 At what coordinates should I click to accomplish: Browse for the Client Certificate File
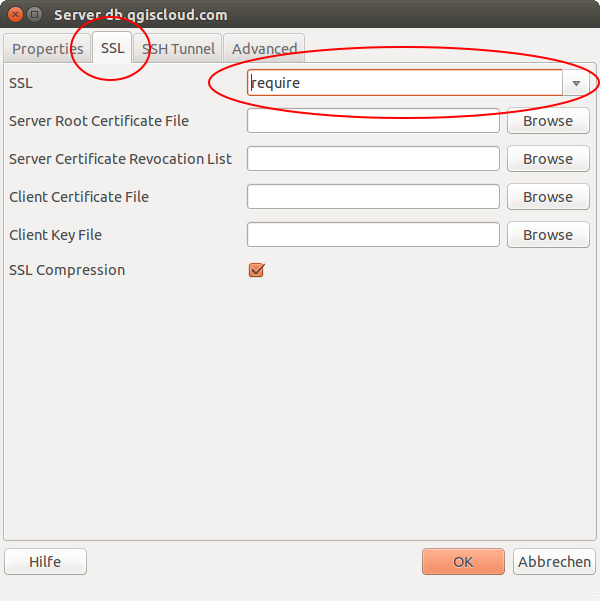pos(547,197)
